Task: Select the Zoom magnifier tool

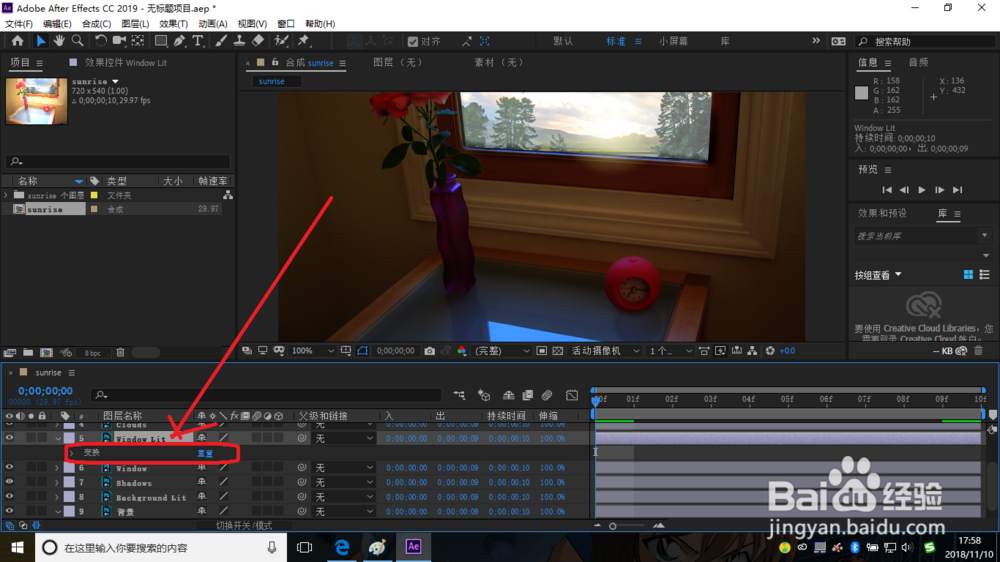Action: pos(77,41)
